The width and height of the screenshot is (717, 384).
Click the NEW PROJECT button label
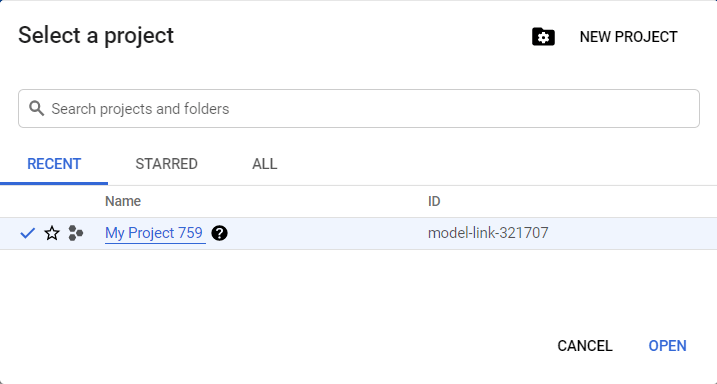tap(628, 37)
